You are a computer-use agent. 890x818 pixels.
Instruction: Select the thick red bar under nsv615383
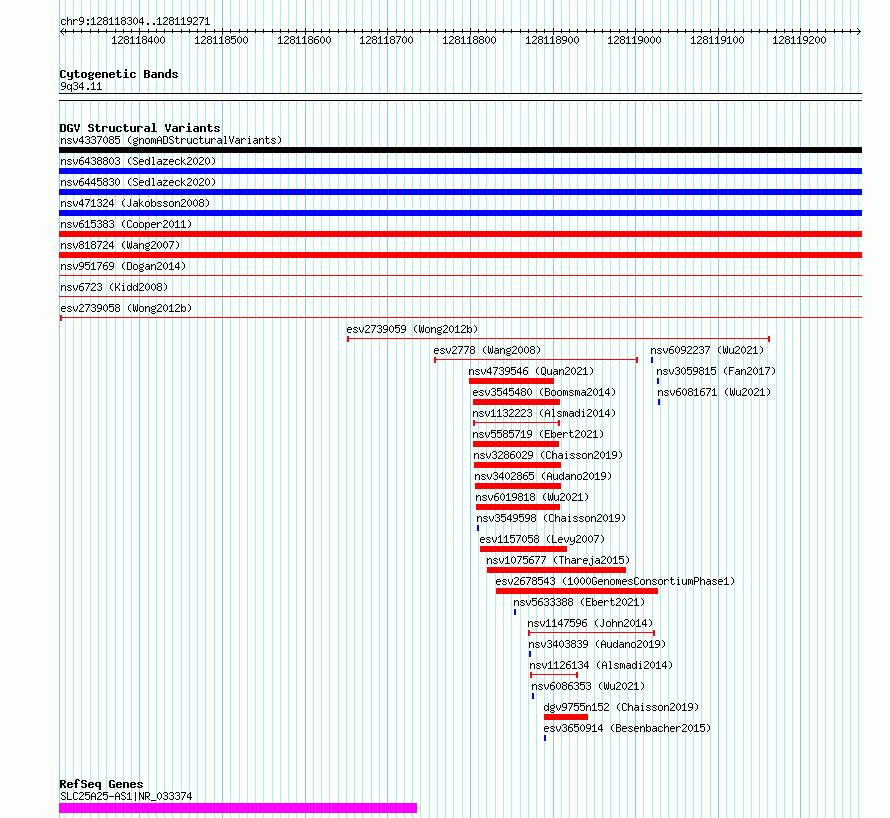point(460,234)
